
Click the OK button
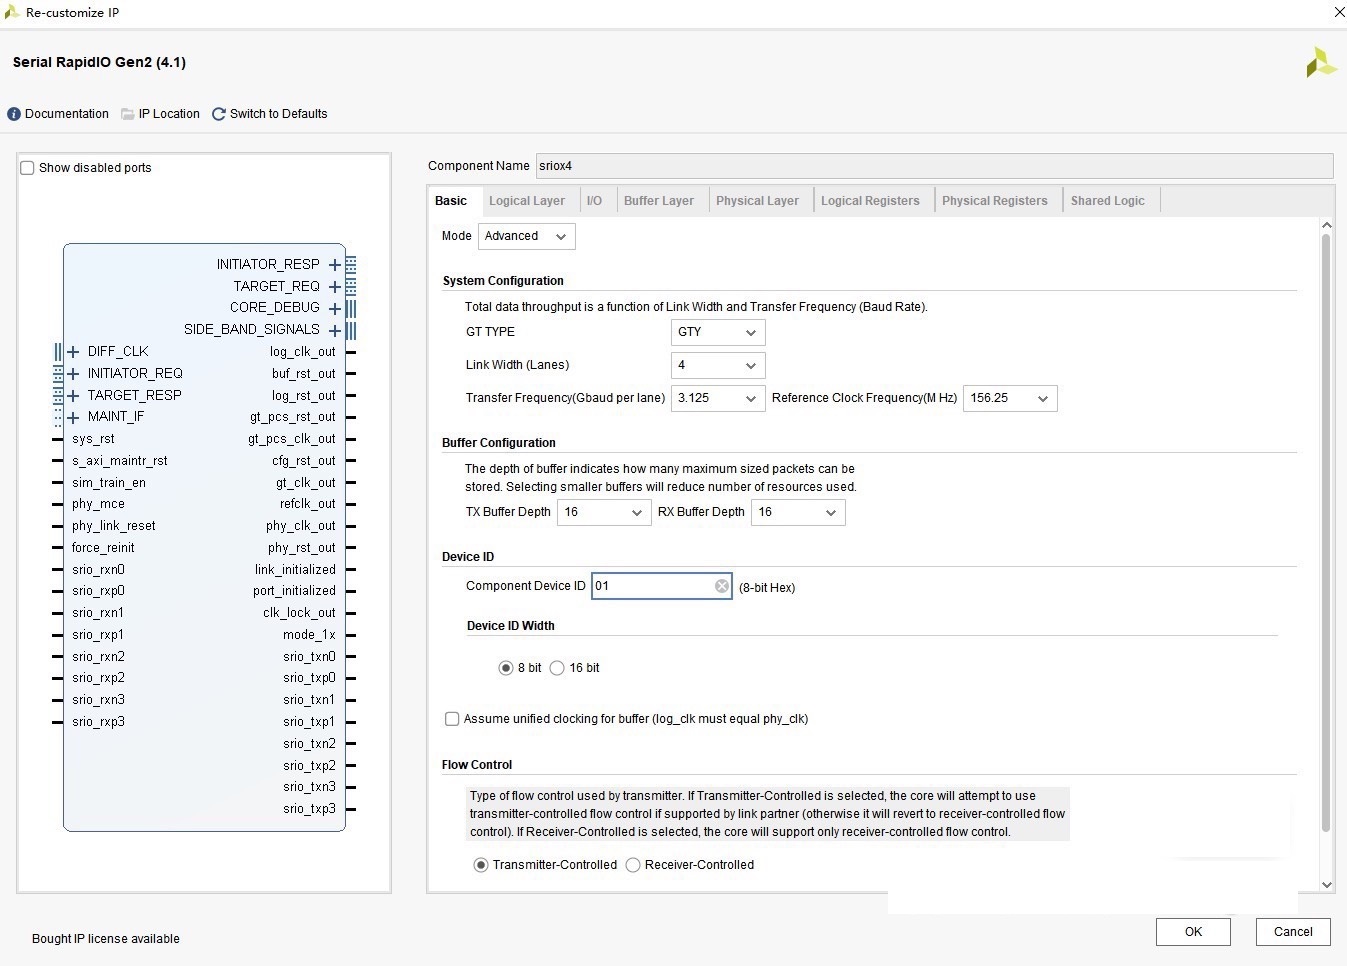pos(1193,932)
